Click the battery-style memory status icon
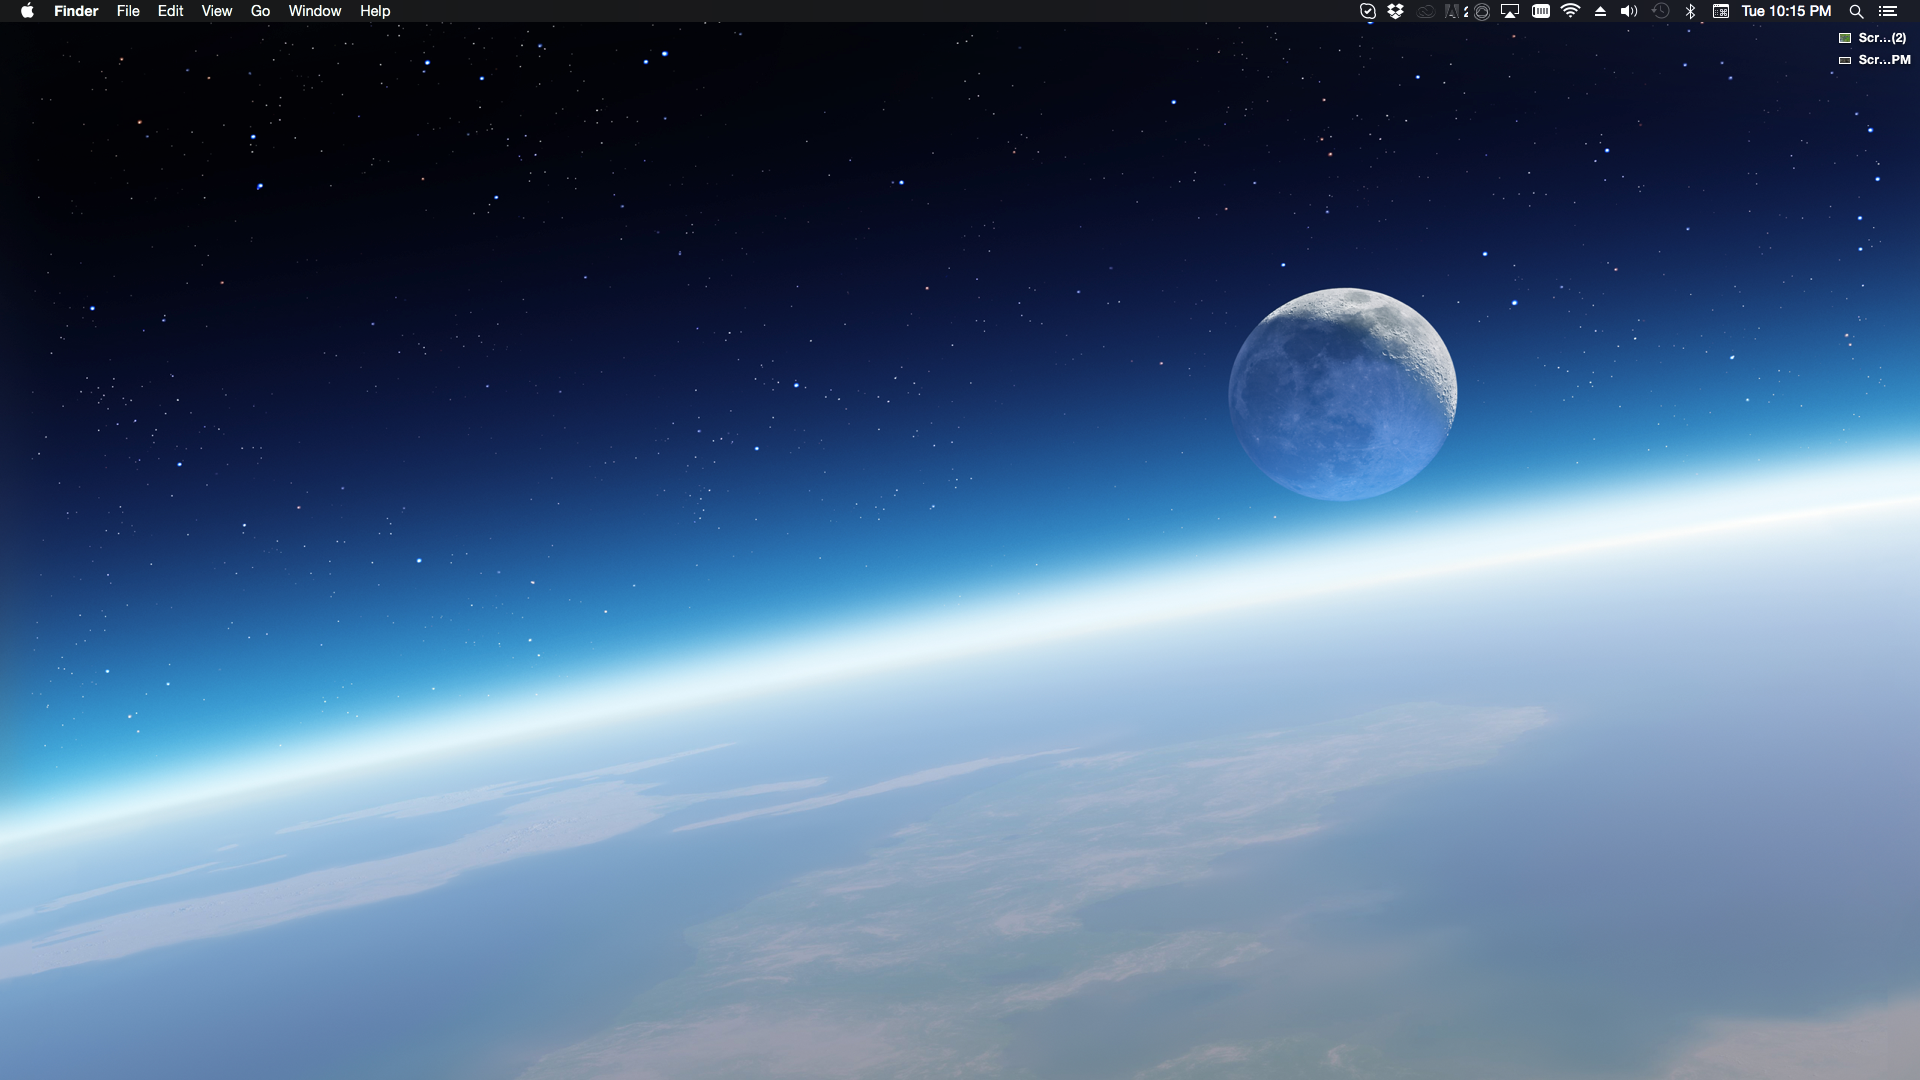The image size is (1920, 1080). coord(1541,11)
